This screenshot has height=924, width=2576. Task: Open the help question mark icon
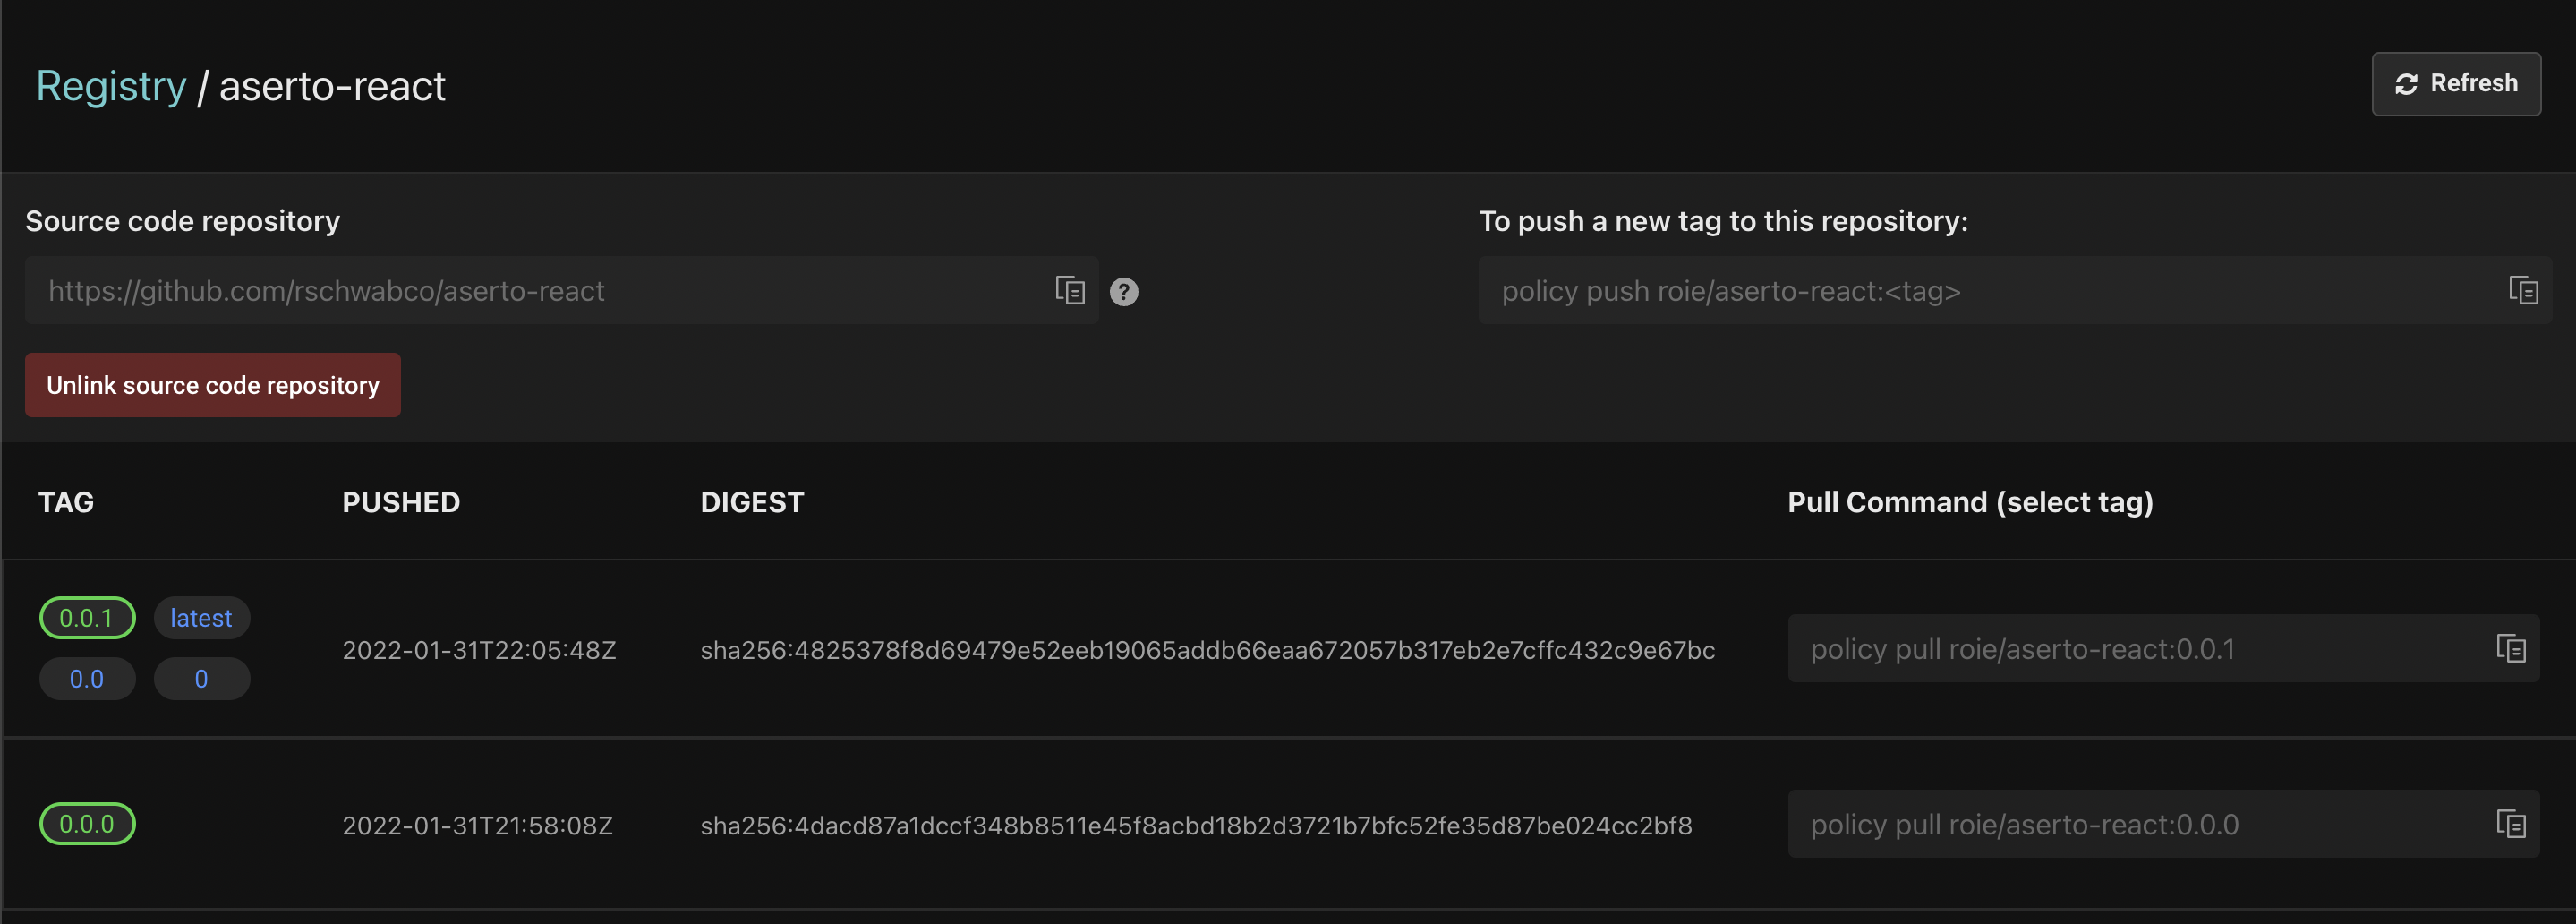[x=1124, y=291]
